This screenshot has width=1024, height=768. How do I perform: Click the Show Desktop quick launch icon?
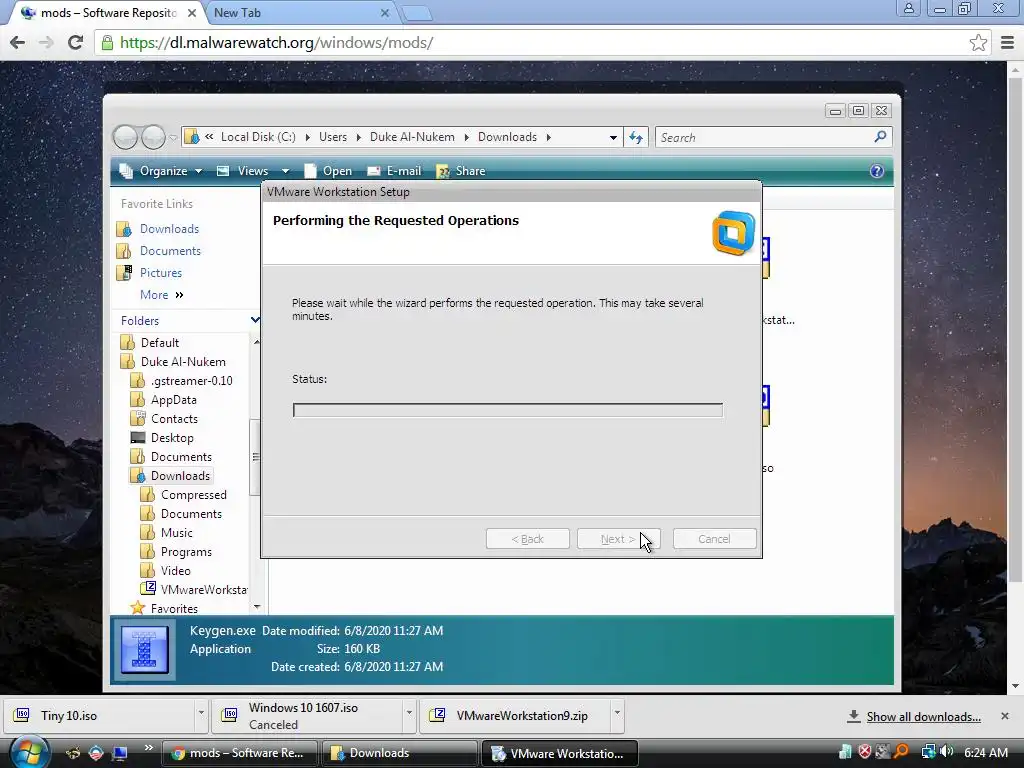pos(120,753)
